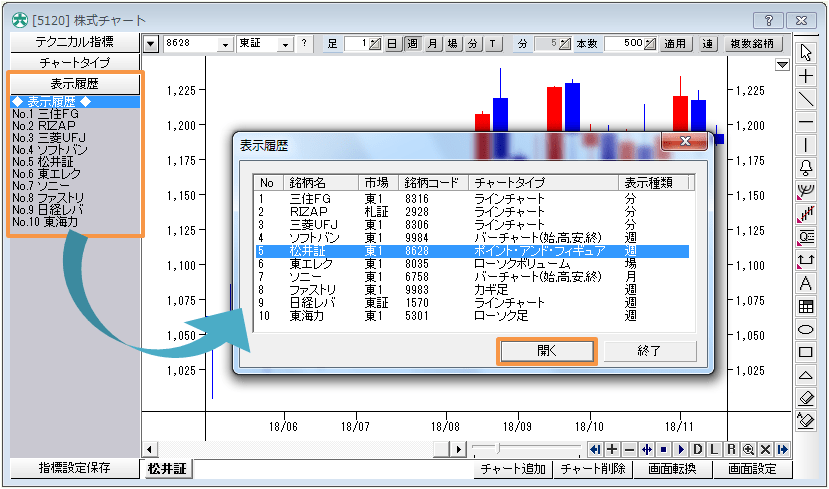Screen dimensions: 829x489
Task: Click the R button in bottom controls
Action: pyautogui.click(x=731, y=449)
